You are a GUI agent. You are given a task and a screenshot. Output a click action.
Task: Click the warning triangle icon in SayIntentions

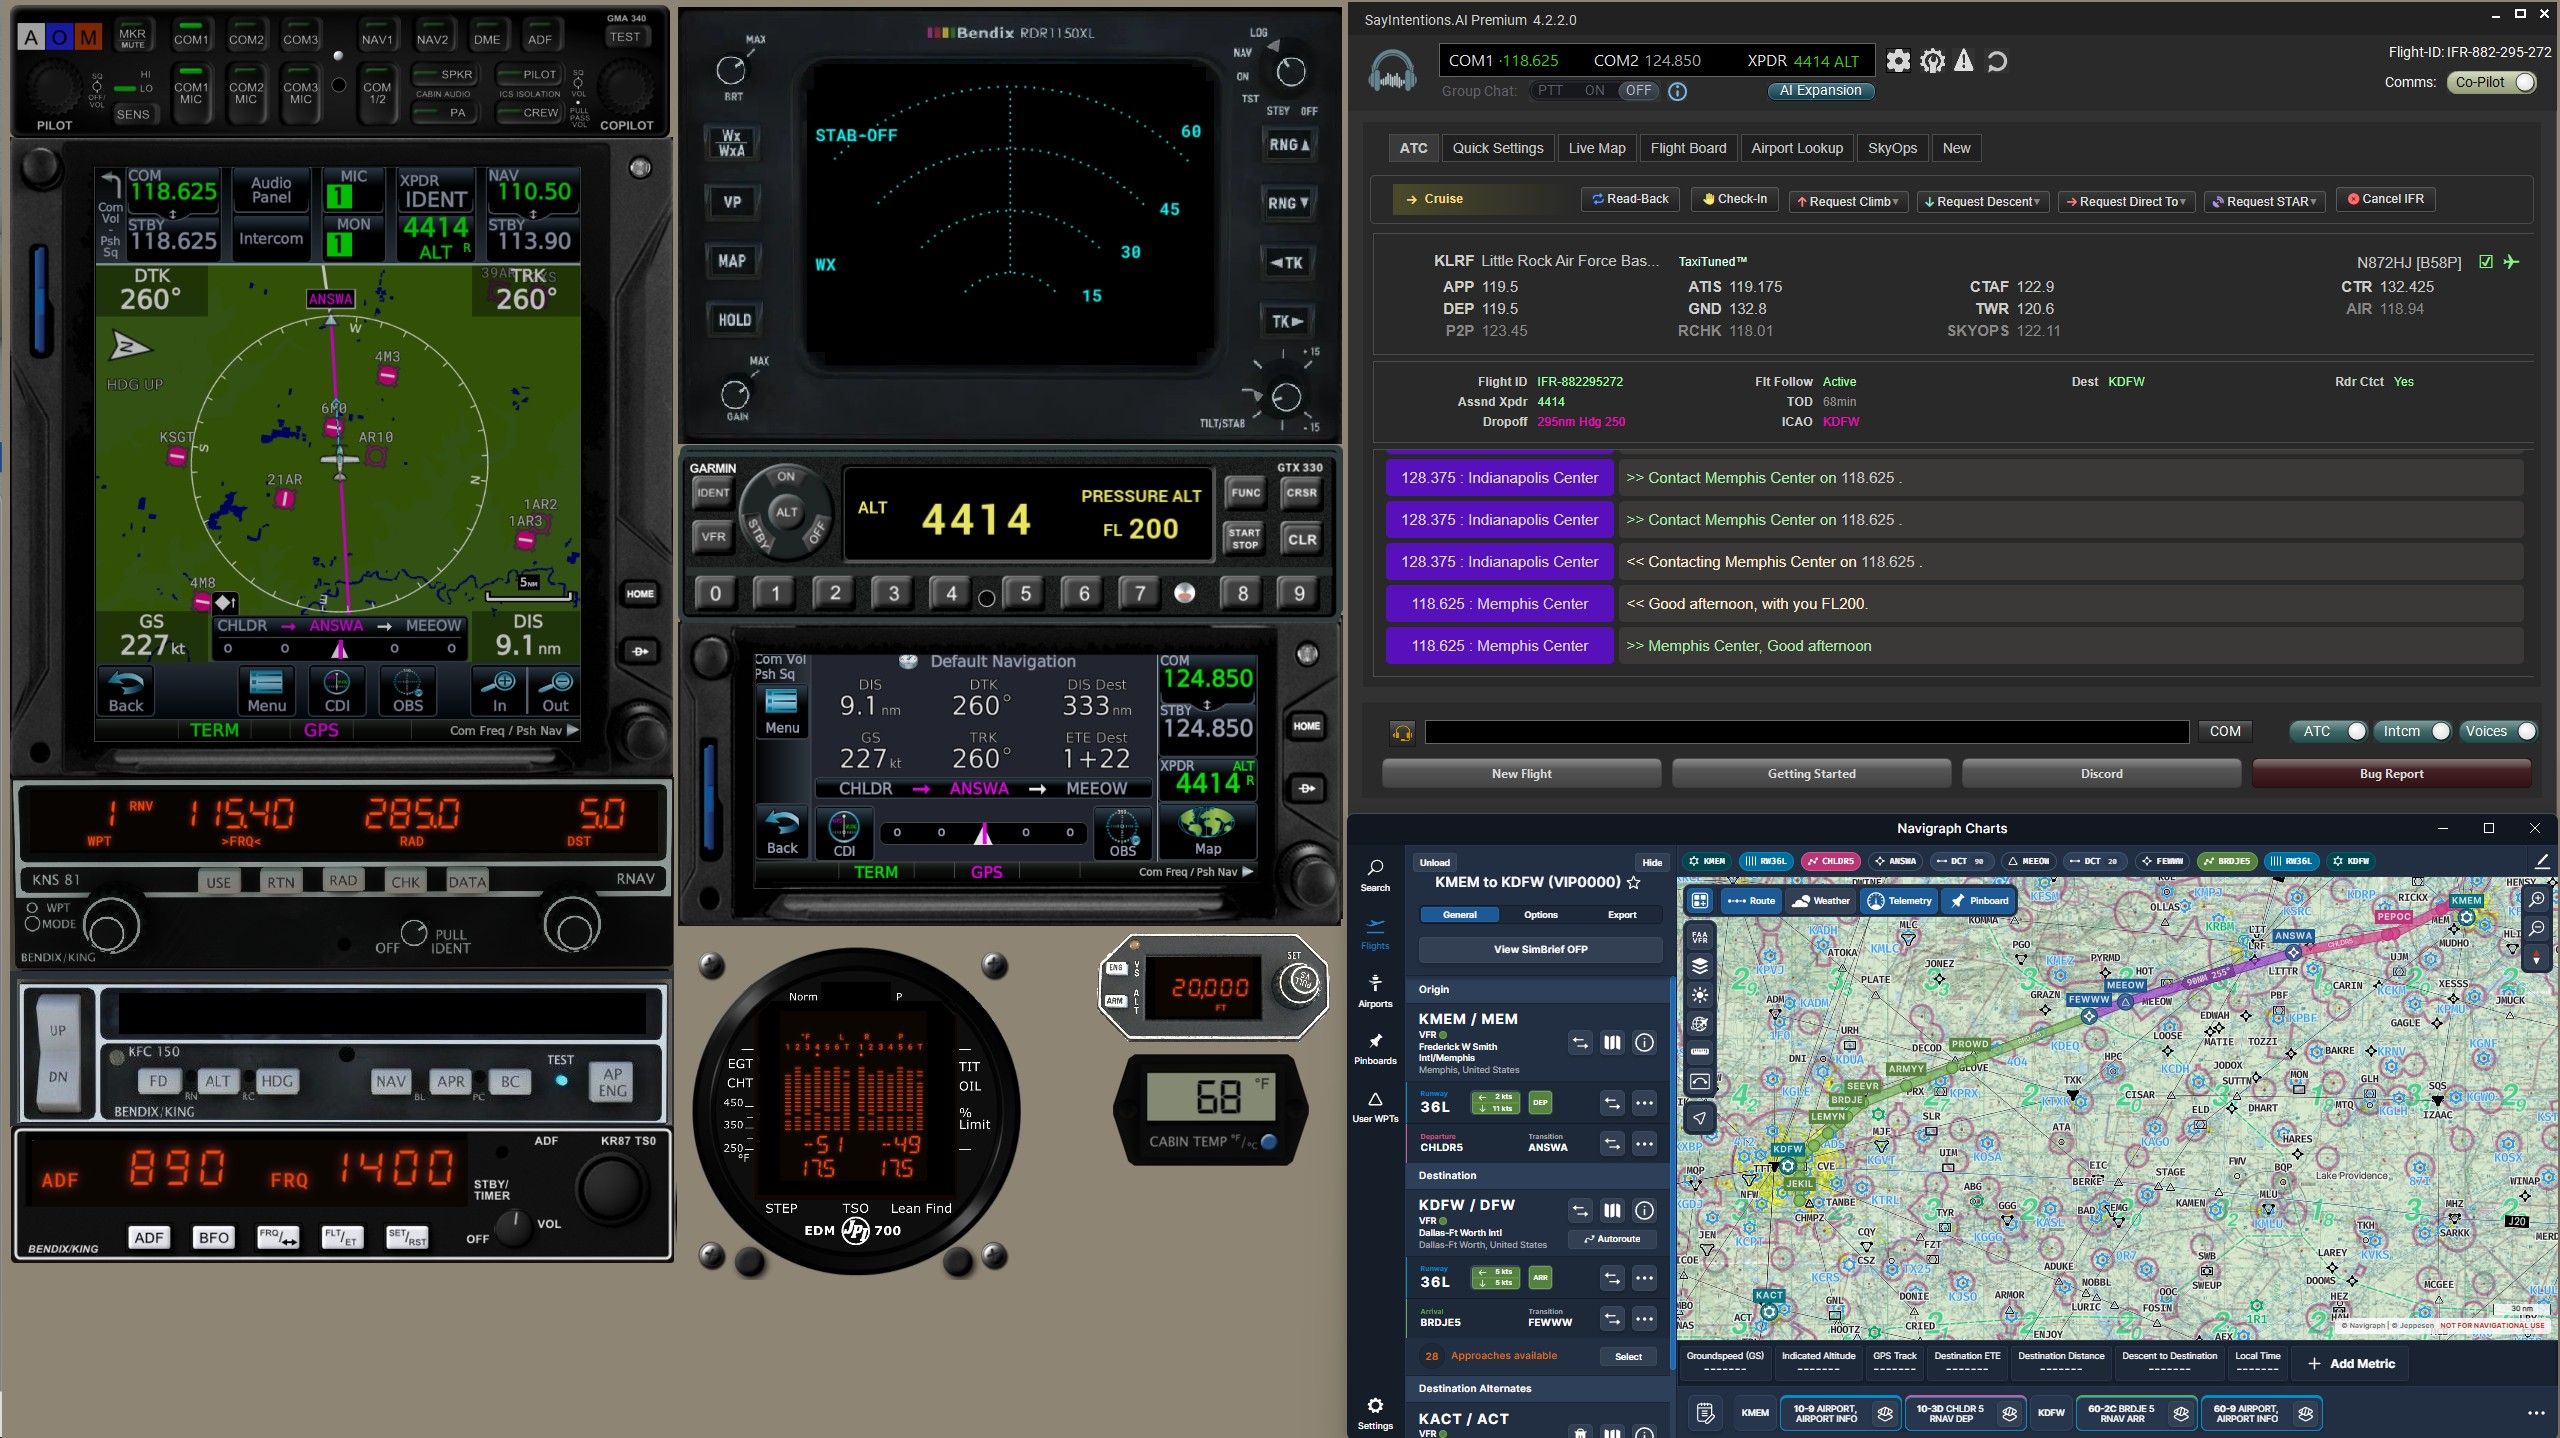1964,61
